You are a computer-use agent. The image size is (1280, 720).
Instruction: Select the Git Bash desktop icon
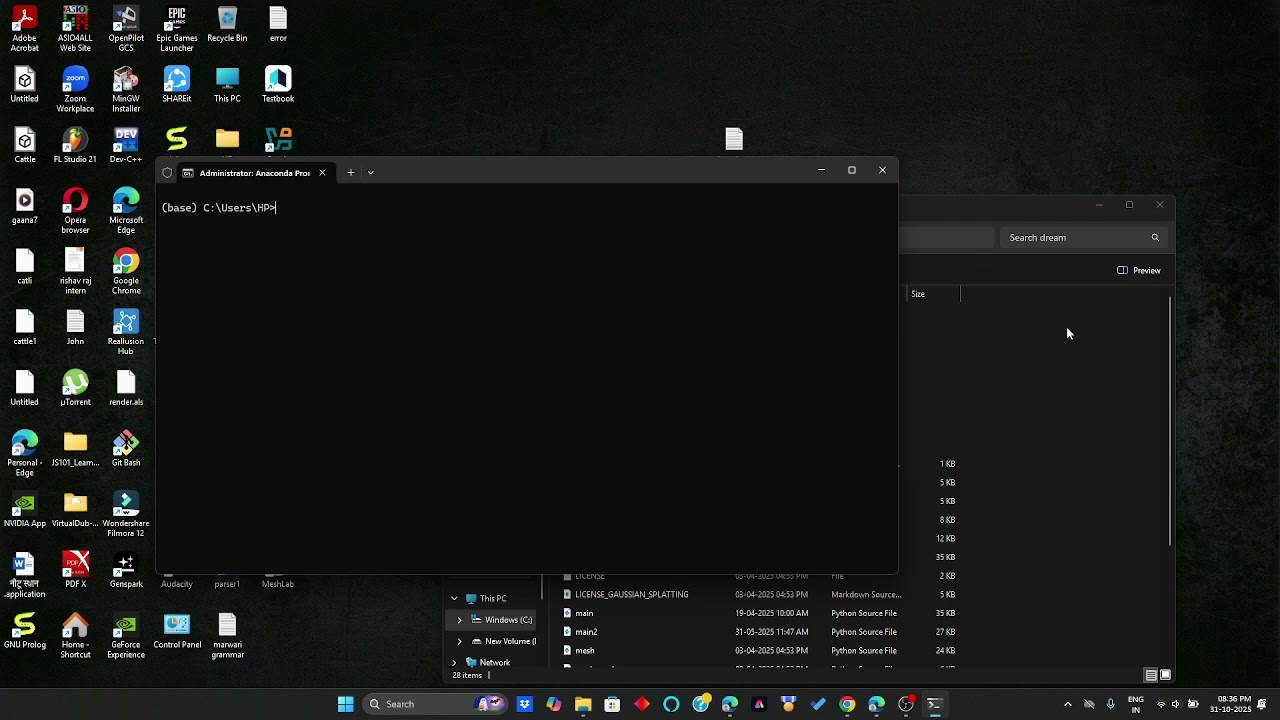point(126,449)
